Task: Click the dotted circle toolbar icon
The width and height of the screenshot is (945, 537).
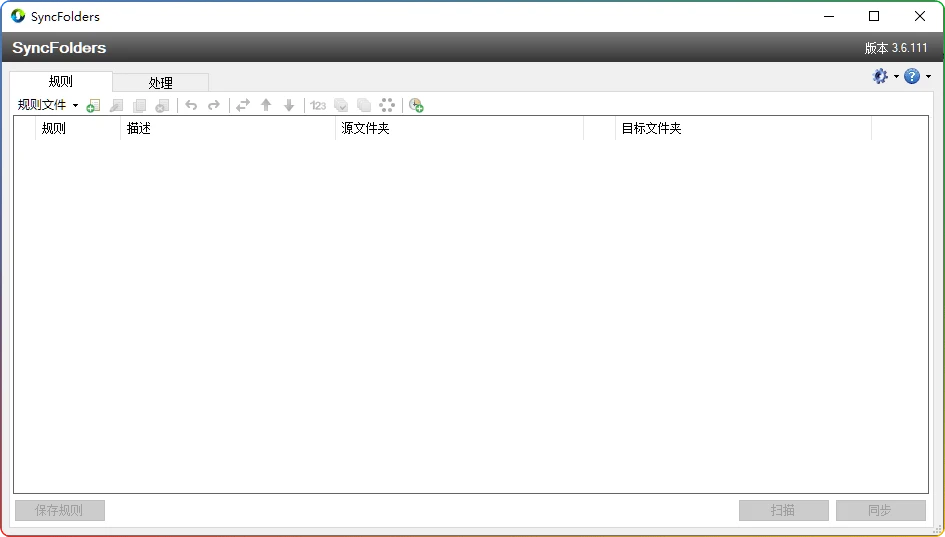Action: (387, 105)
